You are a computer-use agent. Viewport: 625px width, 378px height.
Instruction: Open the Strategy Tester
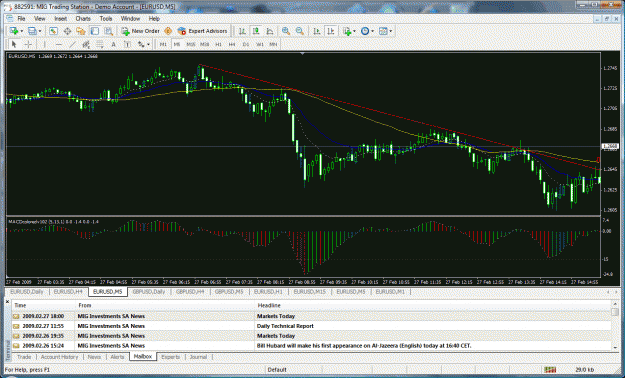(108, 31)
